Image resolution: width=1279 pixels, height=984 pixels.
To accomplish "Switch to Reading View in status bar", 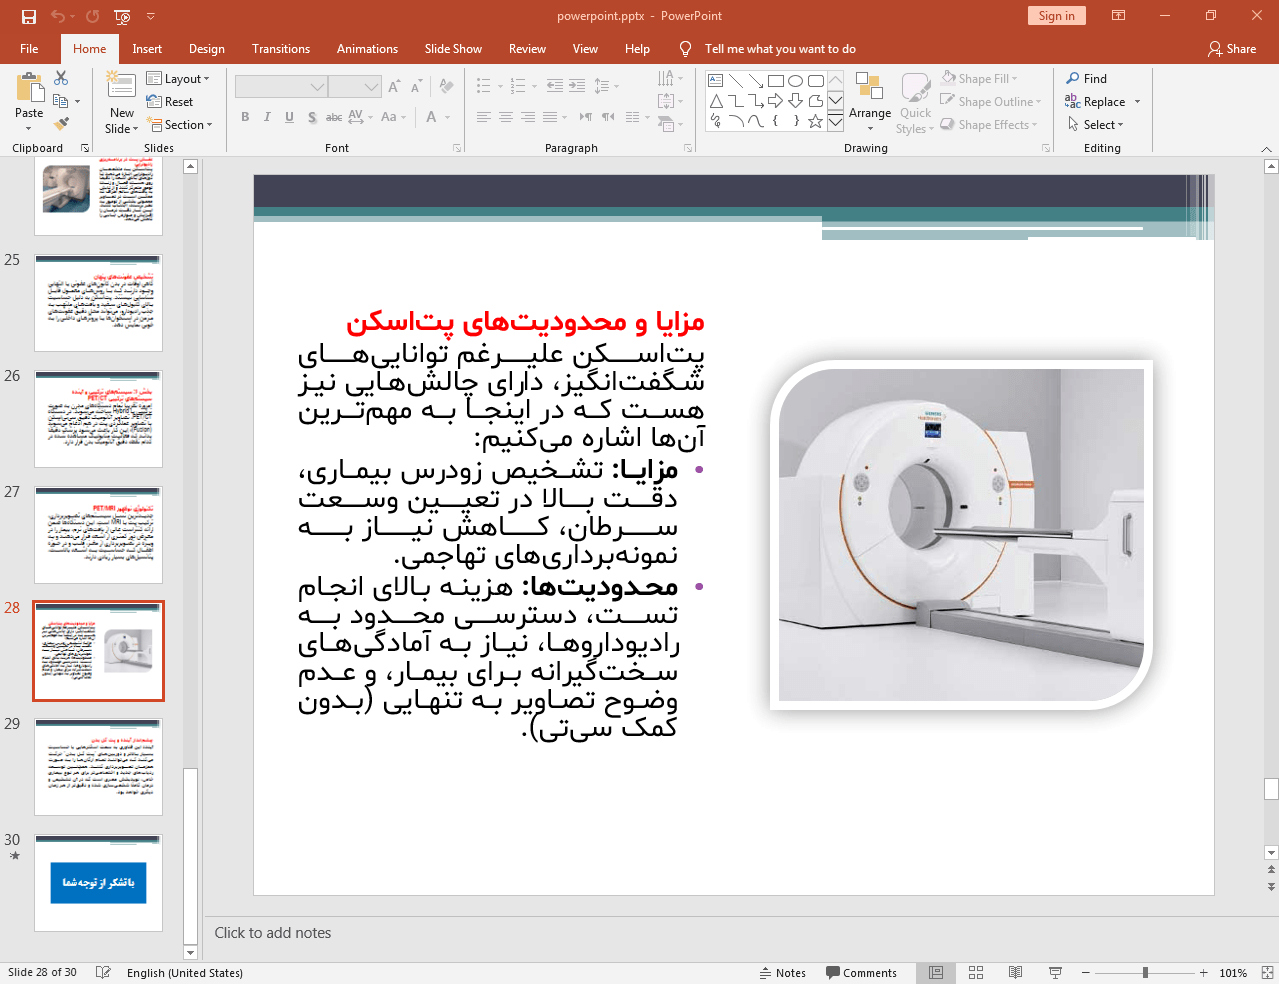I will coord(1015,973).
